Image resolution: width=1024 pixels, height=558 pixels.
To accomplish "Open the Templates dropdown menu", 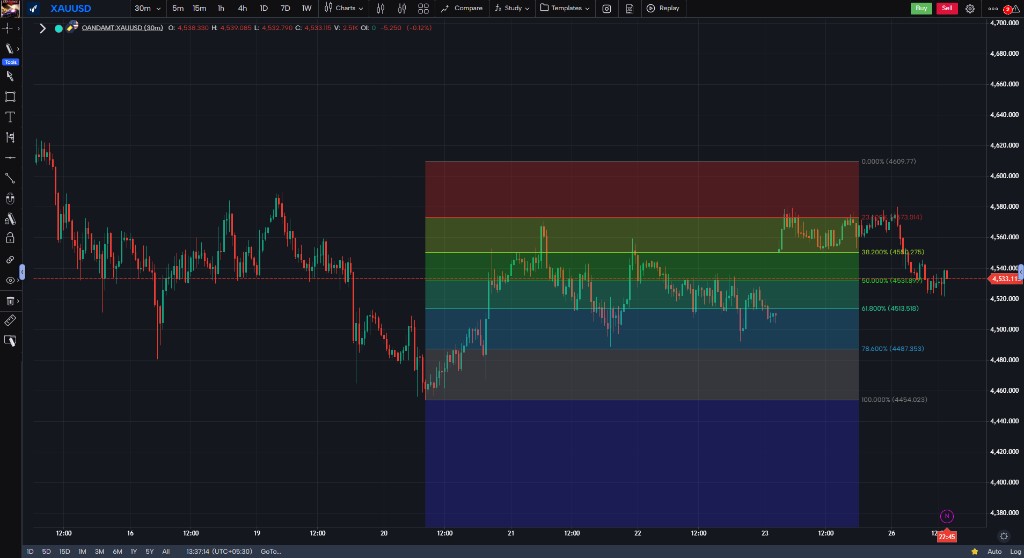I will pos(565,8).
